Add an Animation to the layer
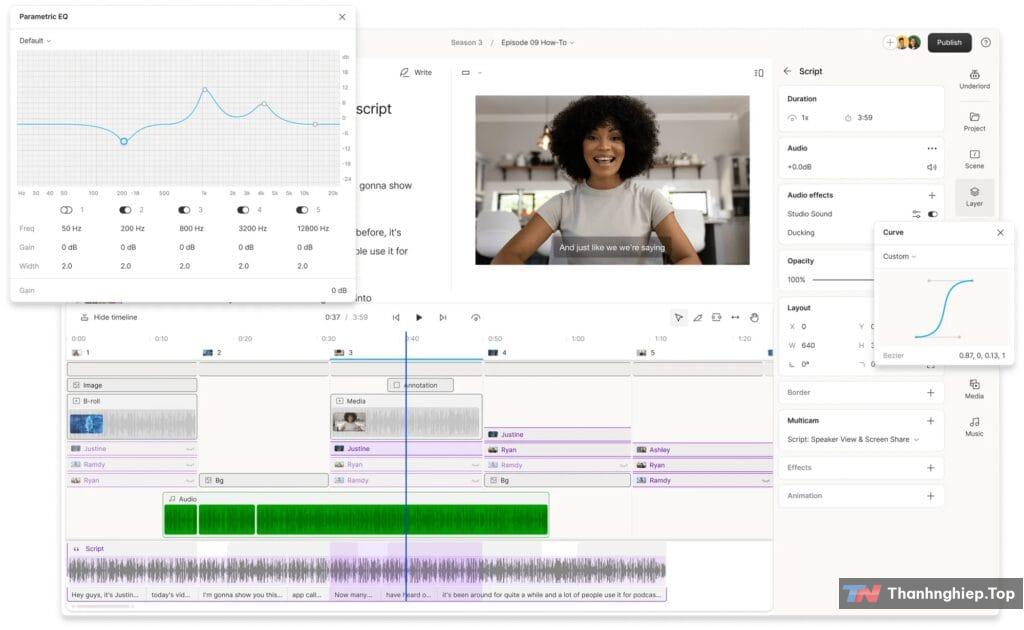1024x630 pixels. (x=931, y=496)
